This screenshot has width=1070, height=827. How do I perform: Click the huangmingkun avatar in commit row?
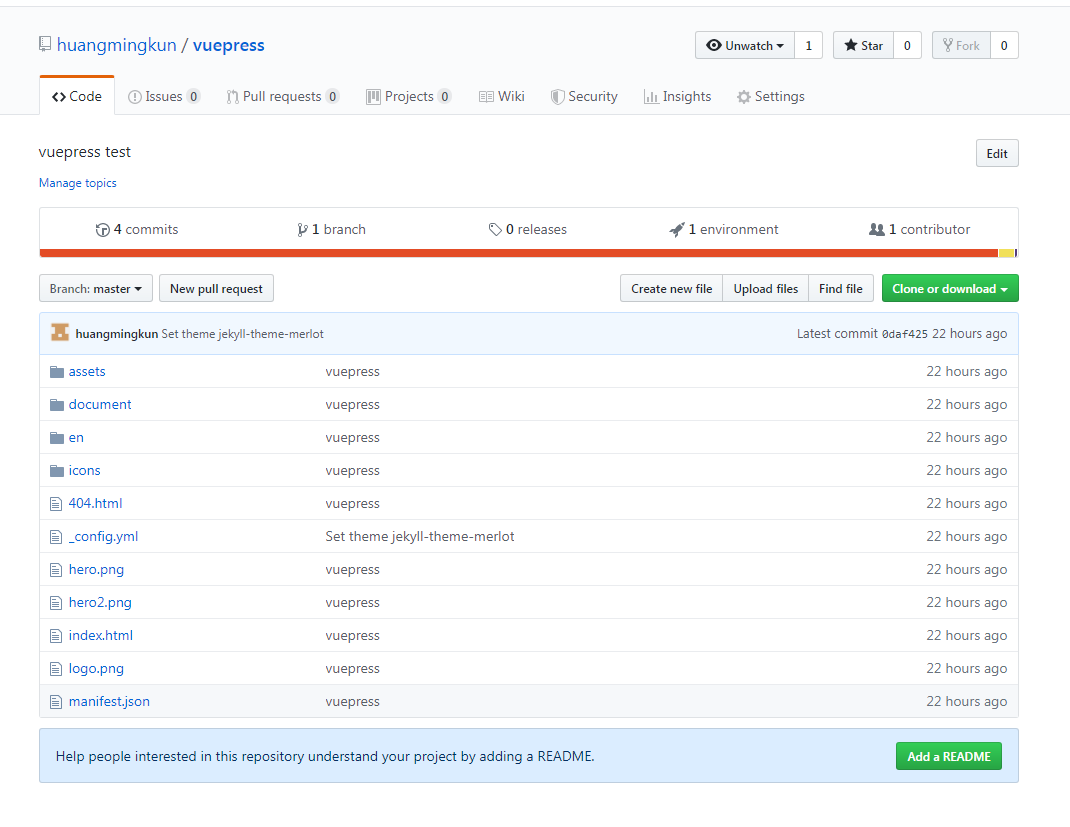pos(60,333)
